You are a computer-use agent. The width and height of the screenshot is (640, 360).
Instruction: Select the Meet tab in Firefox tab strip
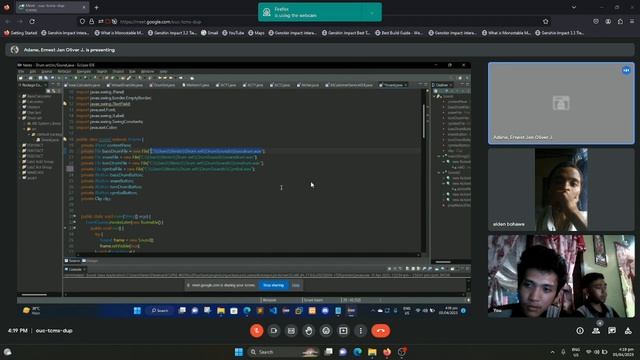52,7
